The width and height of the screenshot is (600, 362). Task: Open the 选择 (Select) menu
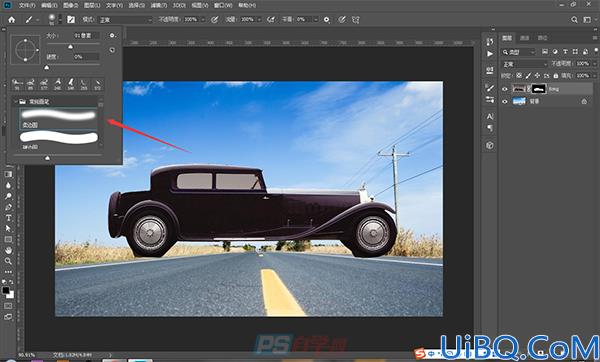tap(136, 5)
